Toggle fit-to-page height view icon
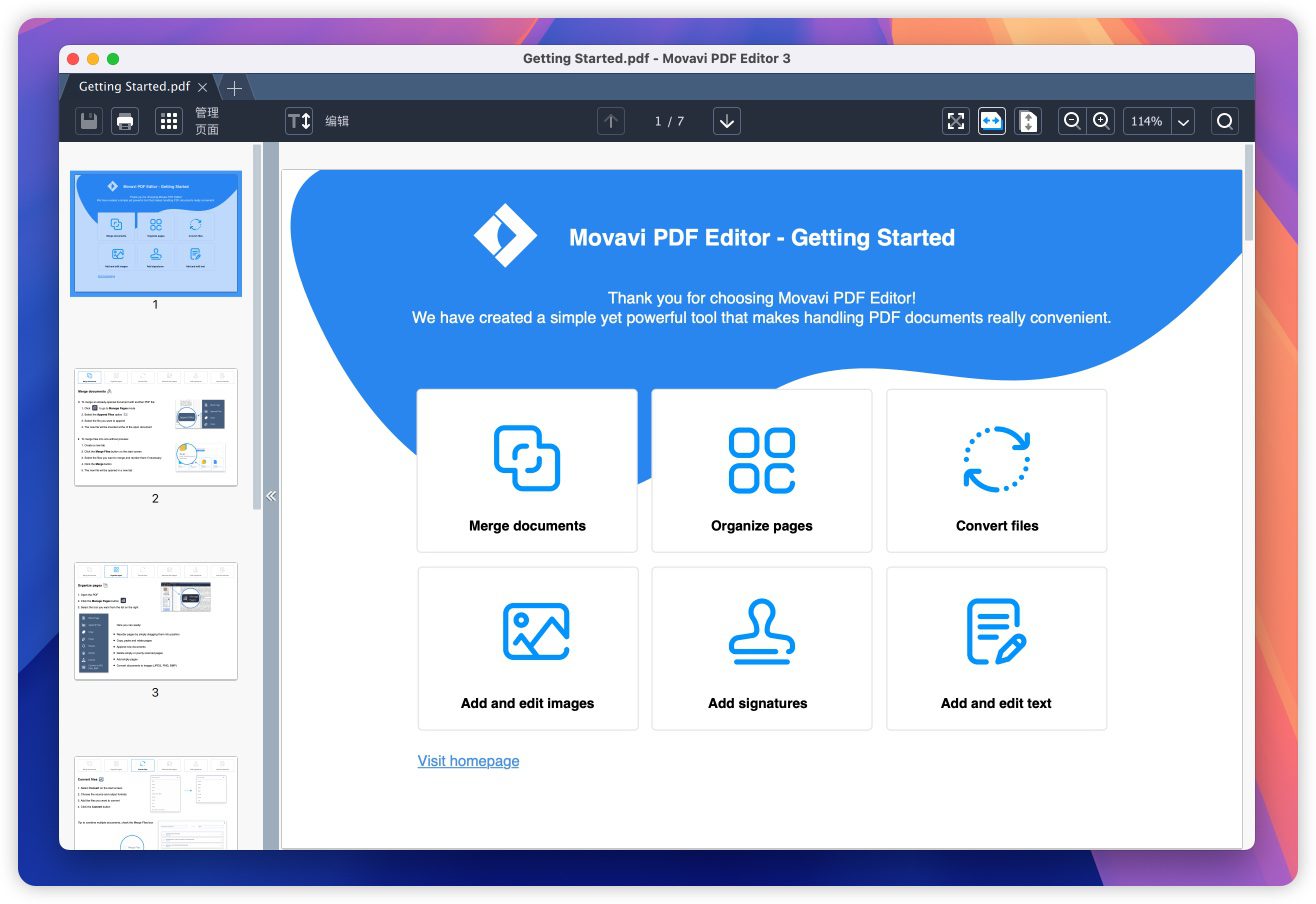Image resolution: width=1316 pixels, height=904 pixels. click(1028, 121)
